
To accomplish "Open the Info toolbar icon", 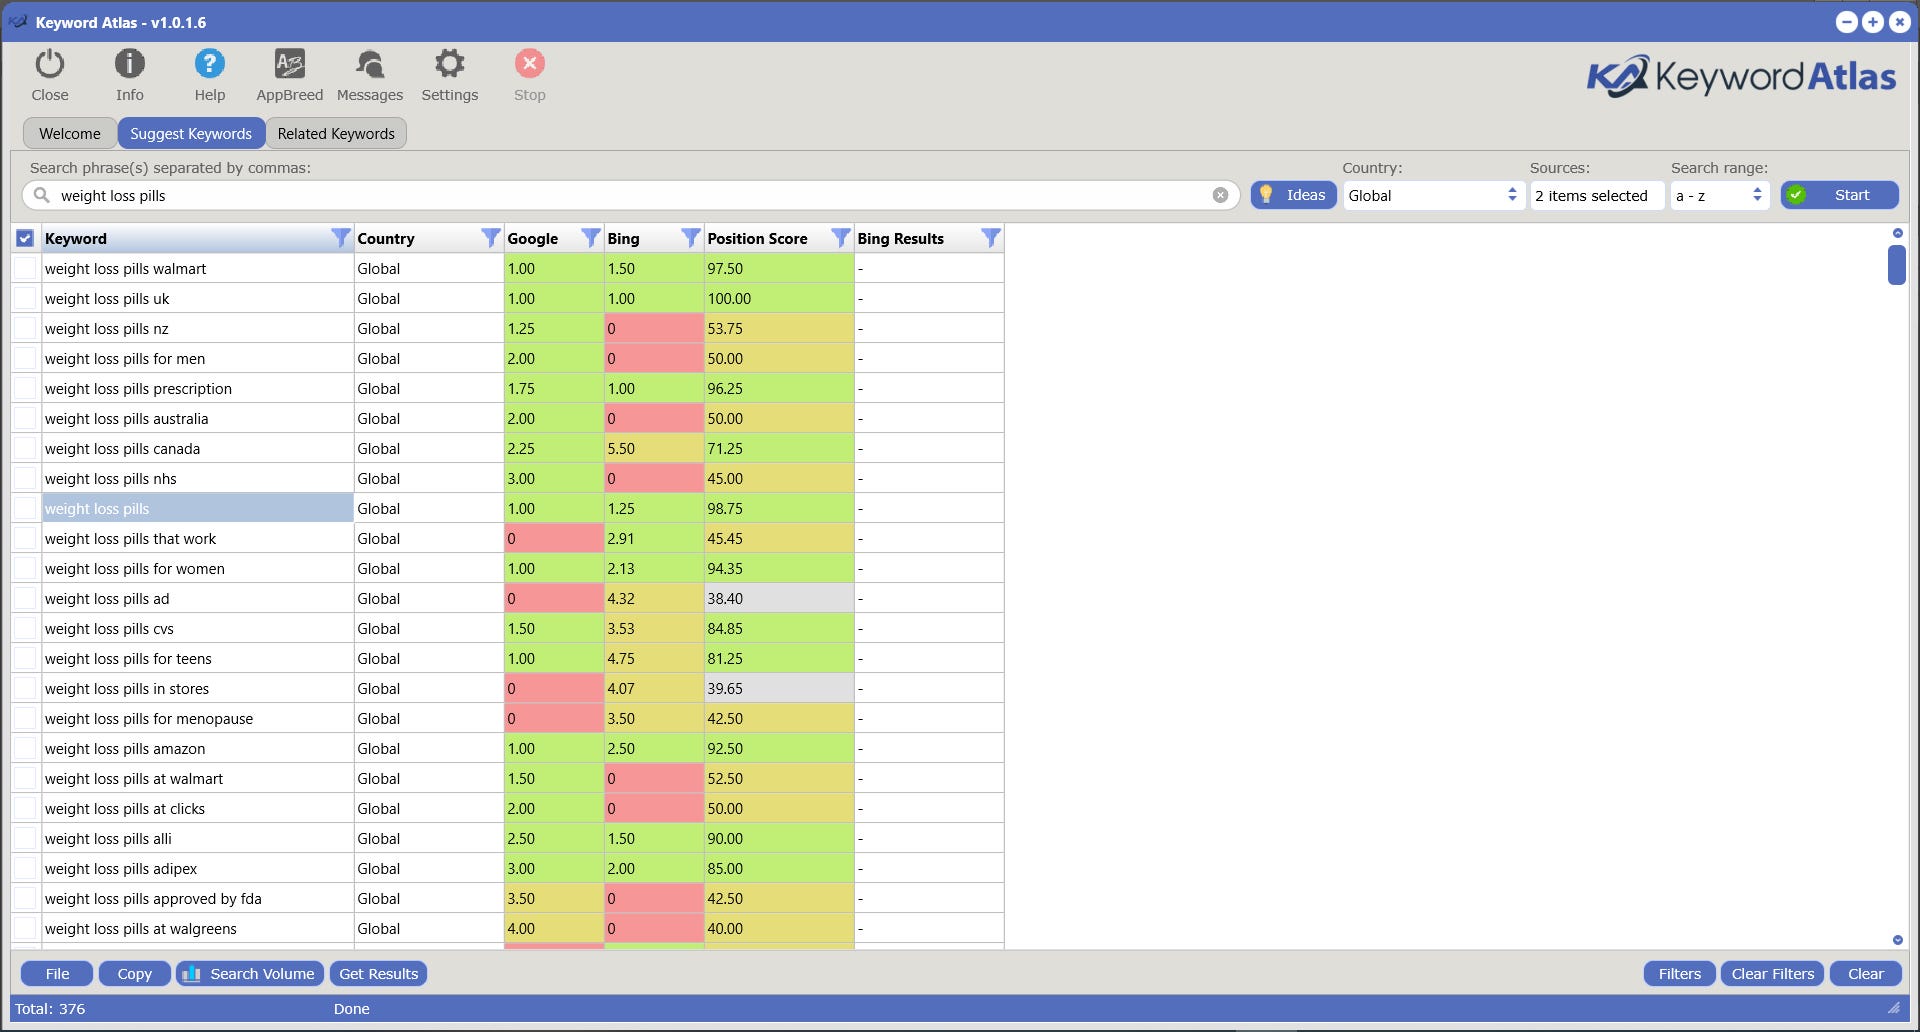I will tap(129, 64).
